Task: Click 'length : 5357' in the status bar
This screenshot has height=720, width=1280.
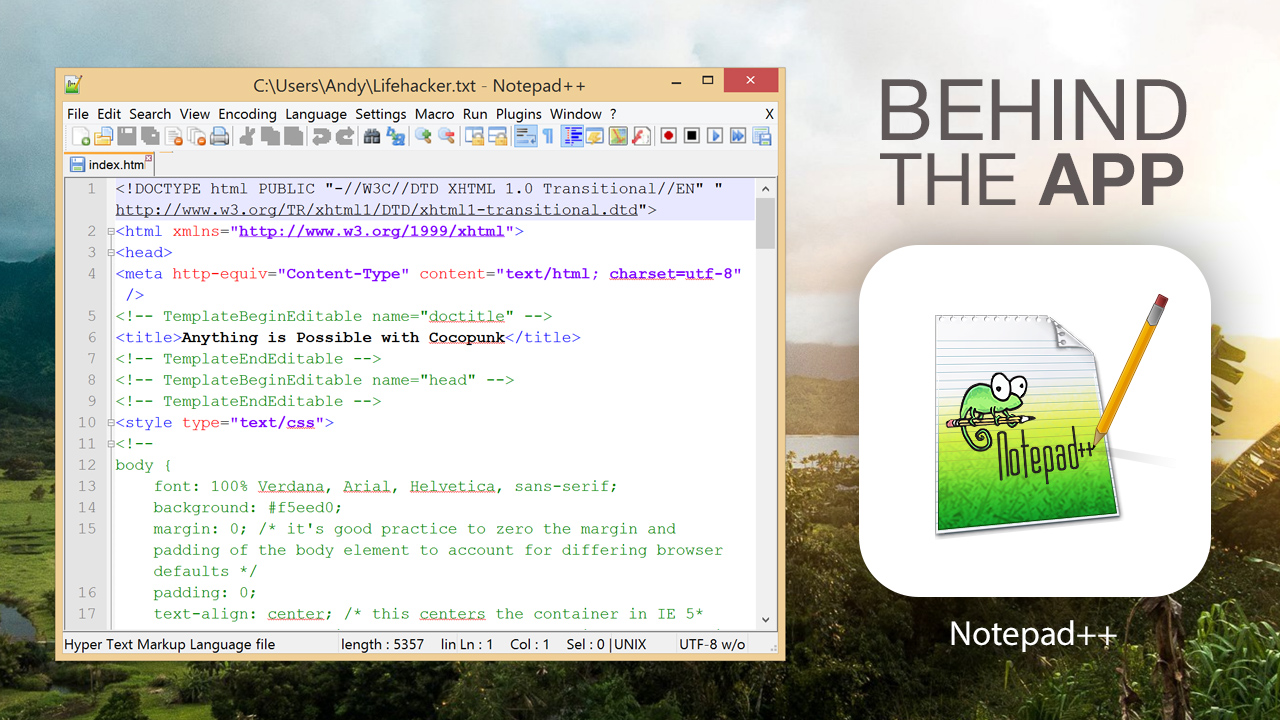Action: click(383, 645)
